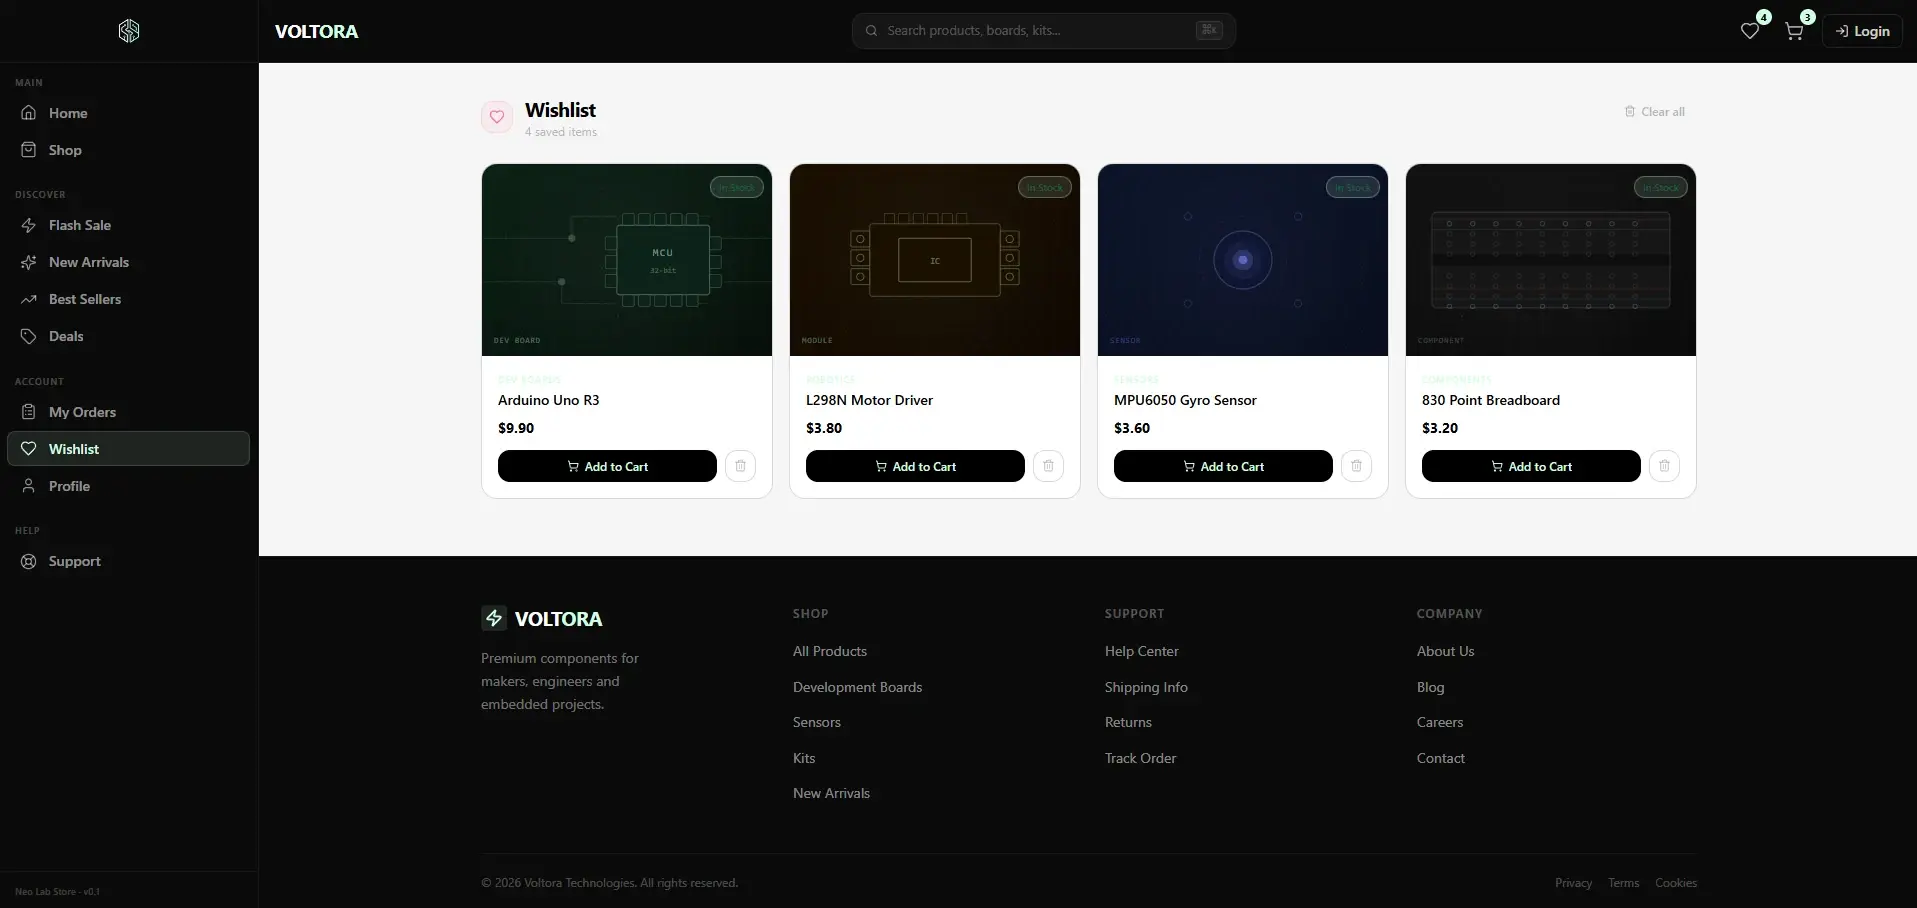
Task: Click the VOLTORA brand name in header
Action: click(x=316, y=31)
